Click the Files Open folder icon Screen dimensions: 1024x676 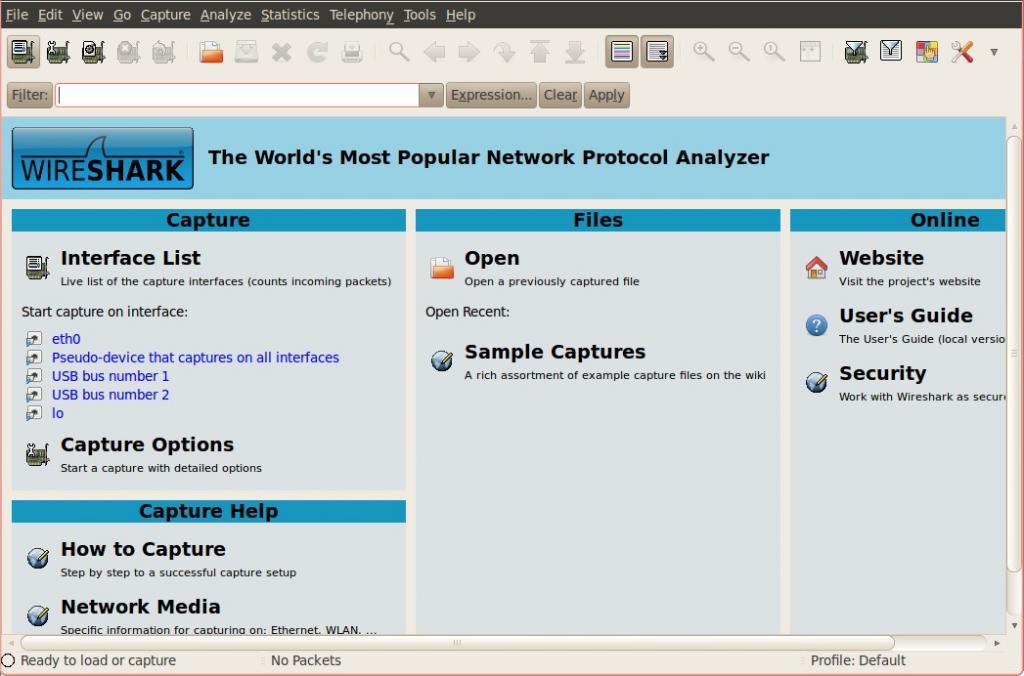pyautogui.click(x=442, y=268)
